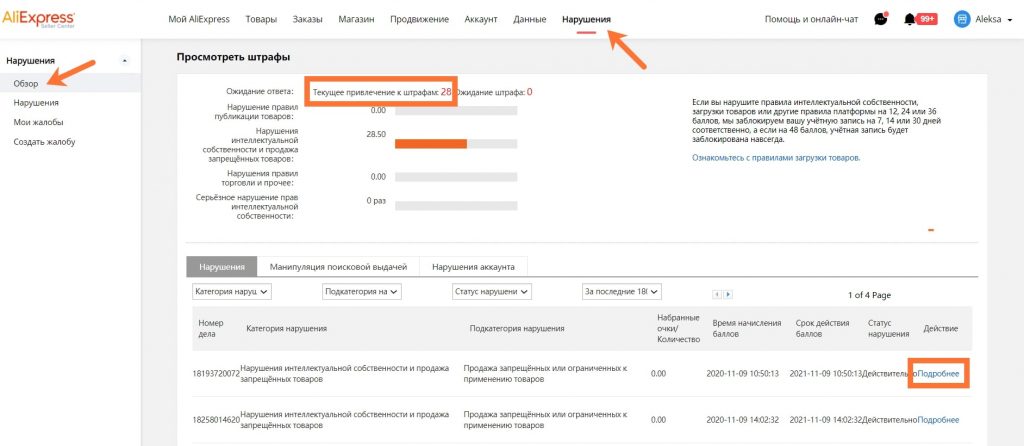Image resolution: width=1024 pixels, height=446 pixels.
Task: Click Подробнее for case 18258014620
Action: [x=938, y=420]
